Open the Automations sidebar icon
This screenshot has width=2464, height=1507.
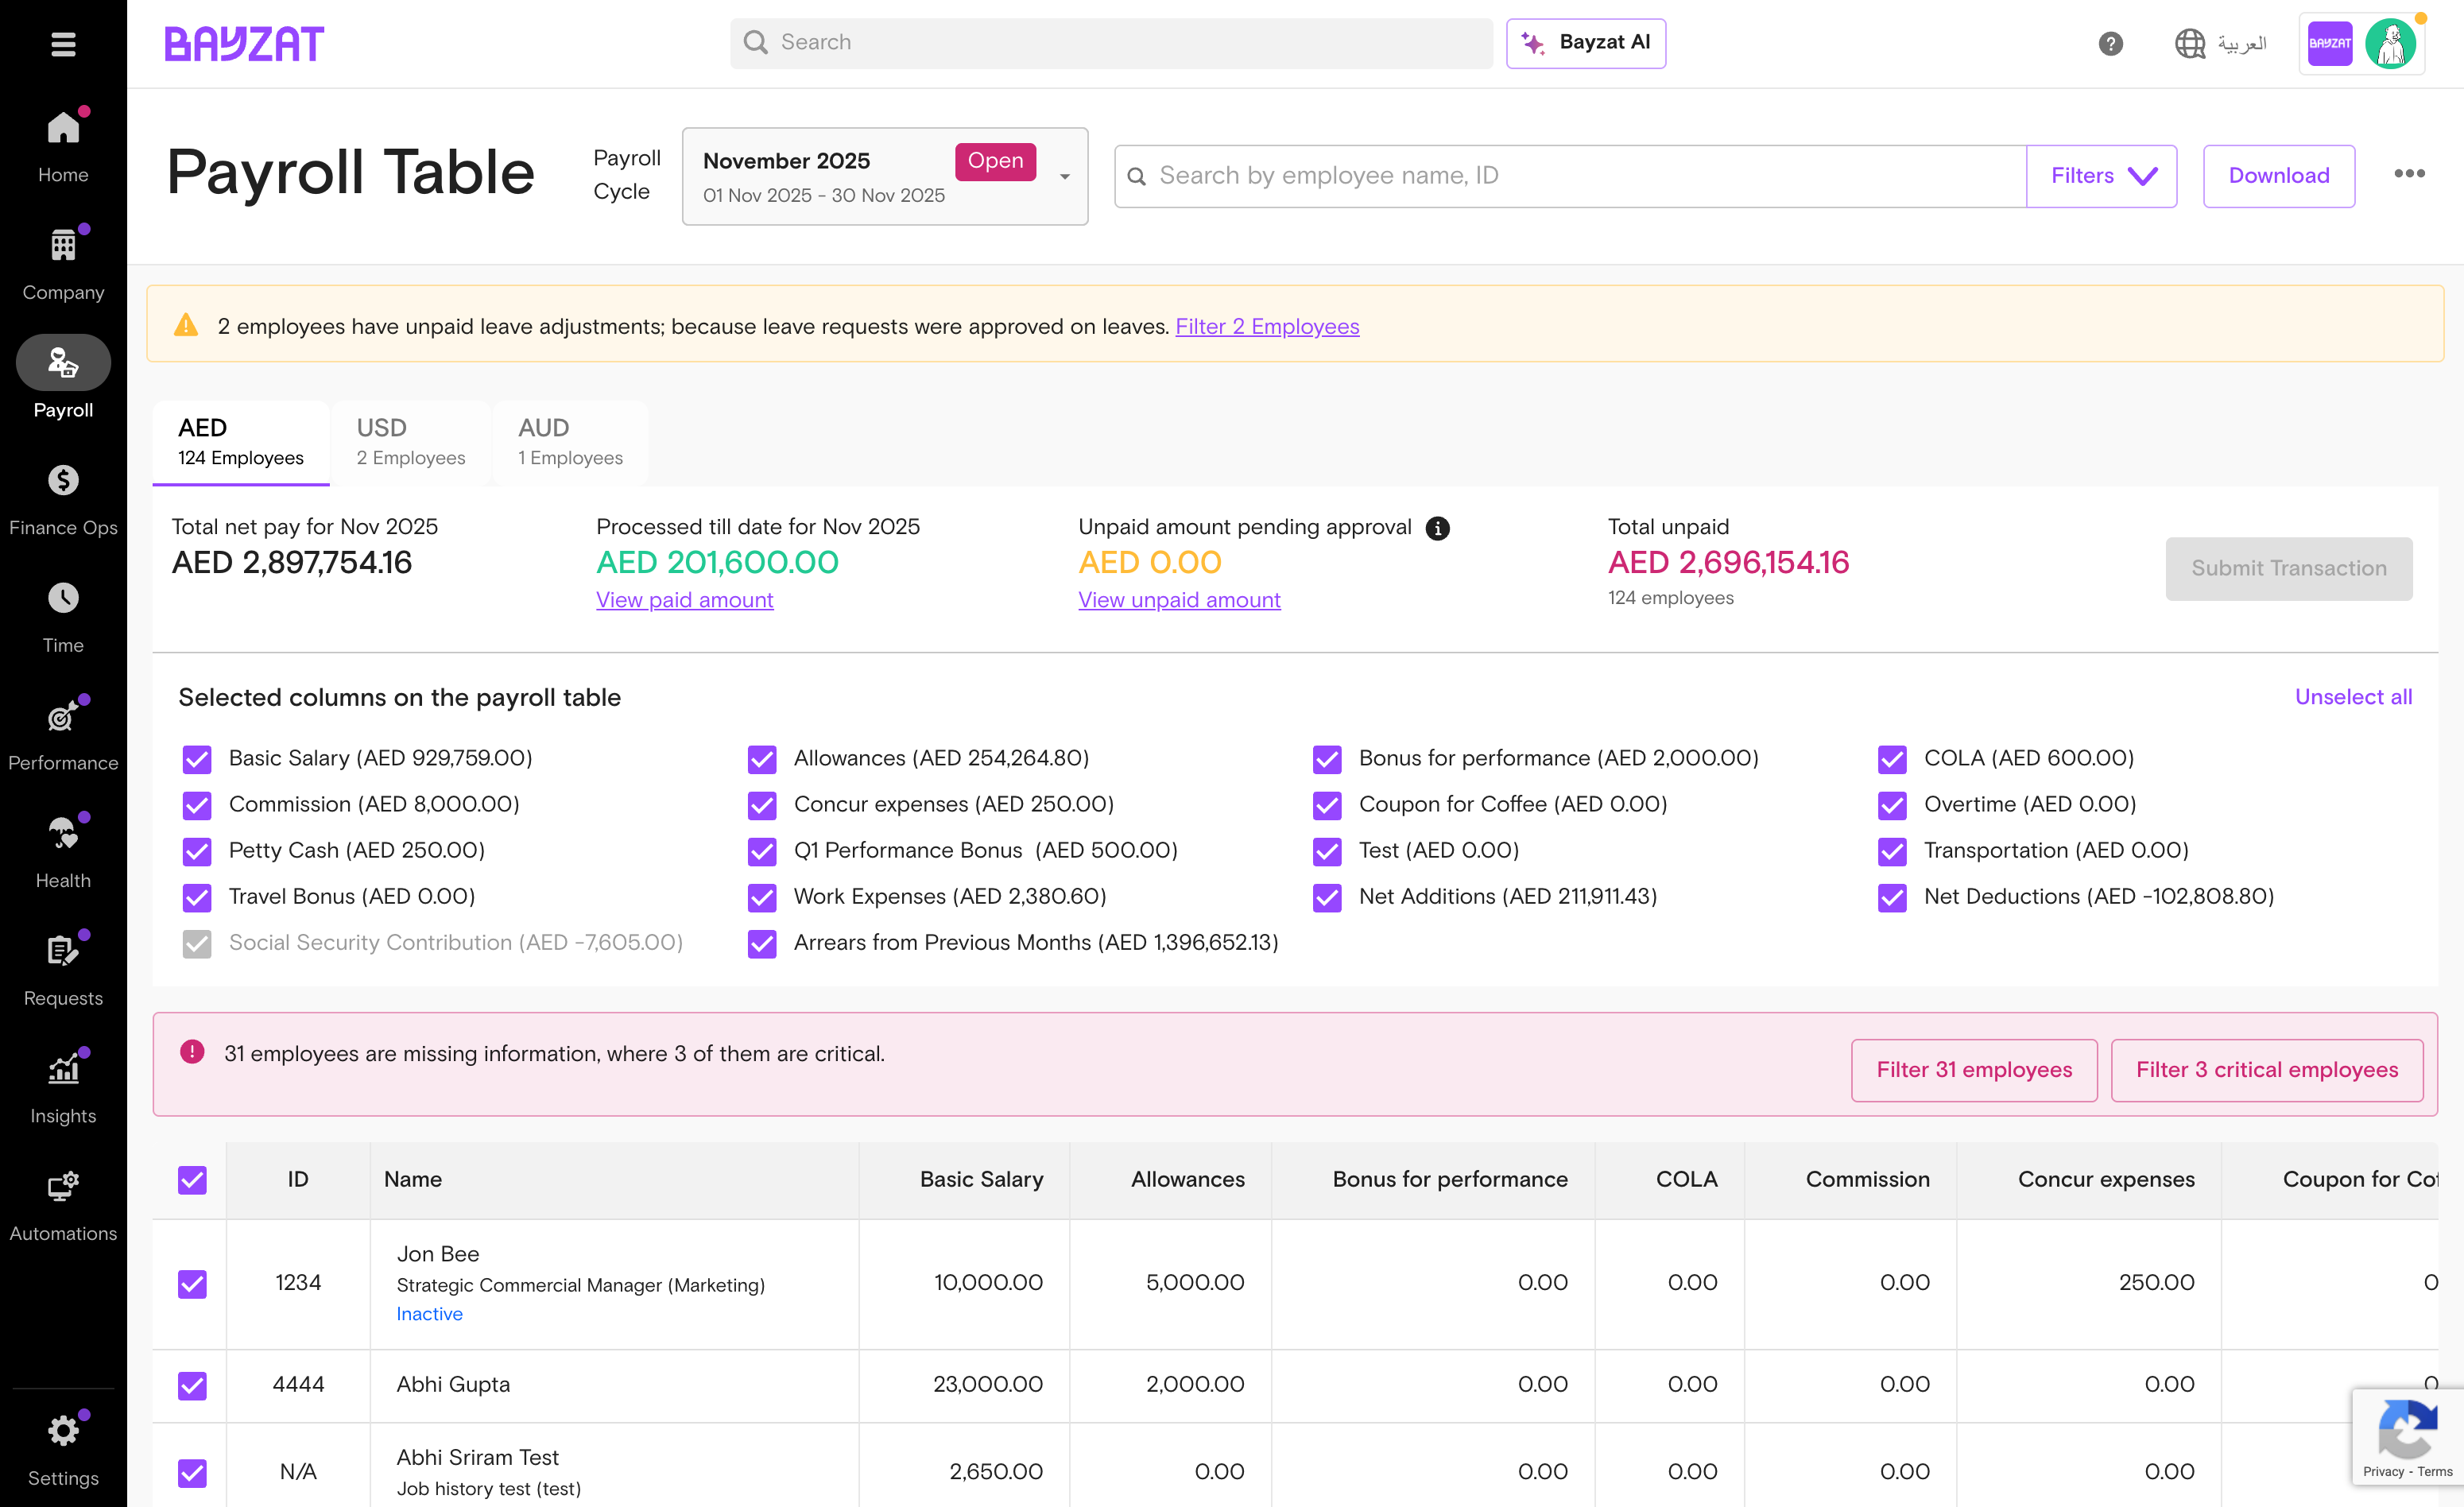coord(63,1186)
